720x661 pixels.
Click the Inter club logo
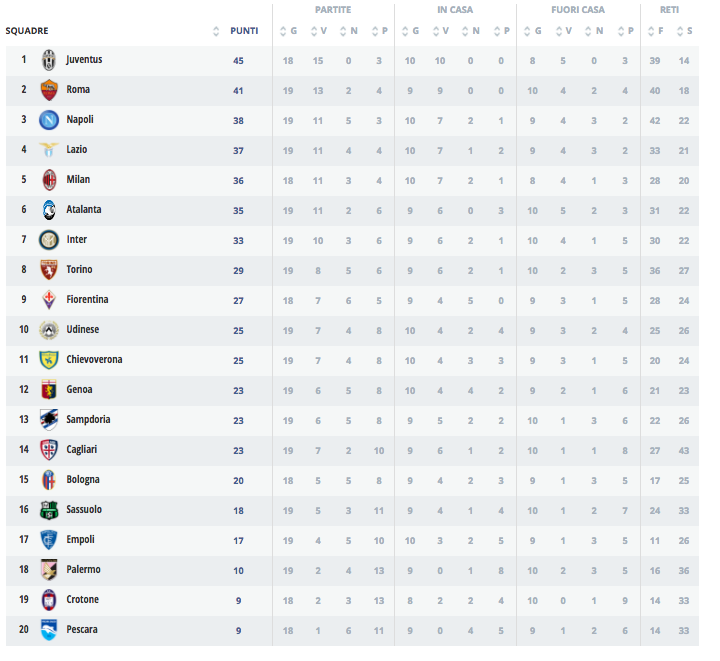point(48,240)
